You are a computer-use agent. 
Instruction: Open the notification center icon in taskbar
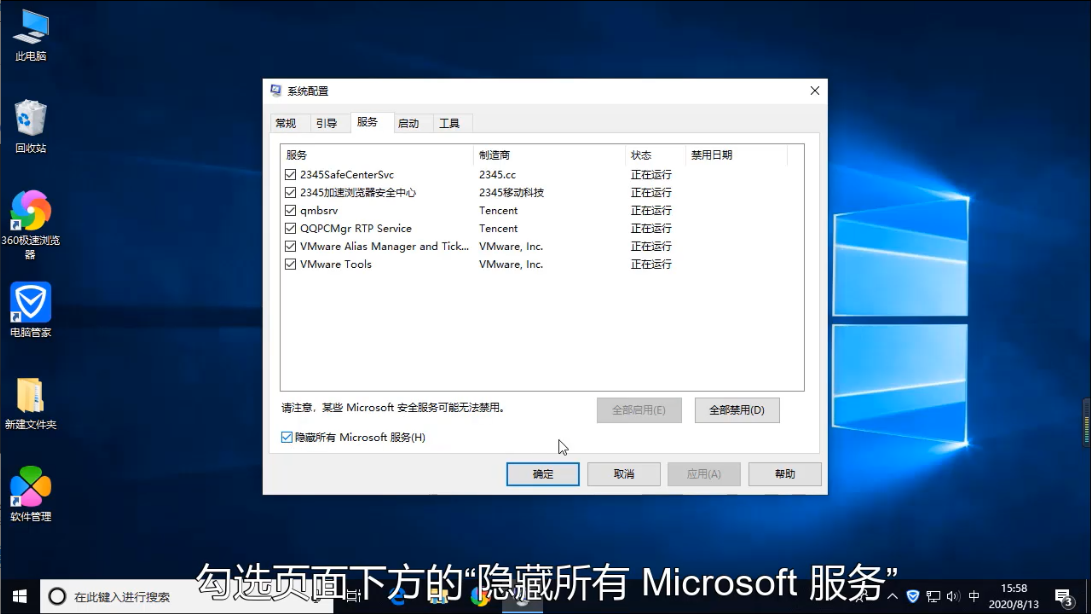click(1062, 596)
